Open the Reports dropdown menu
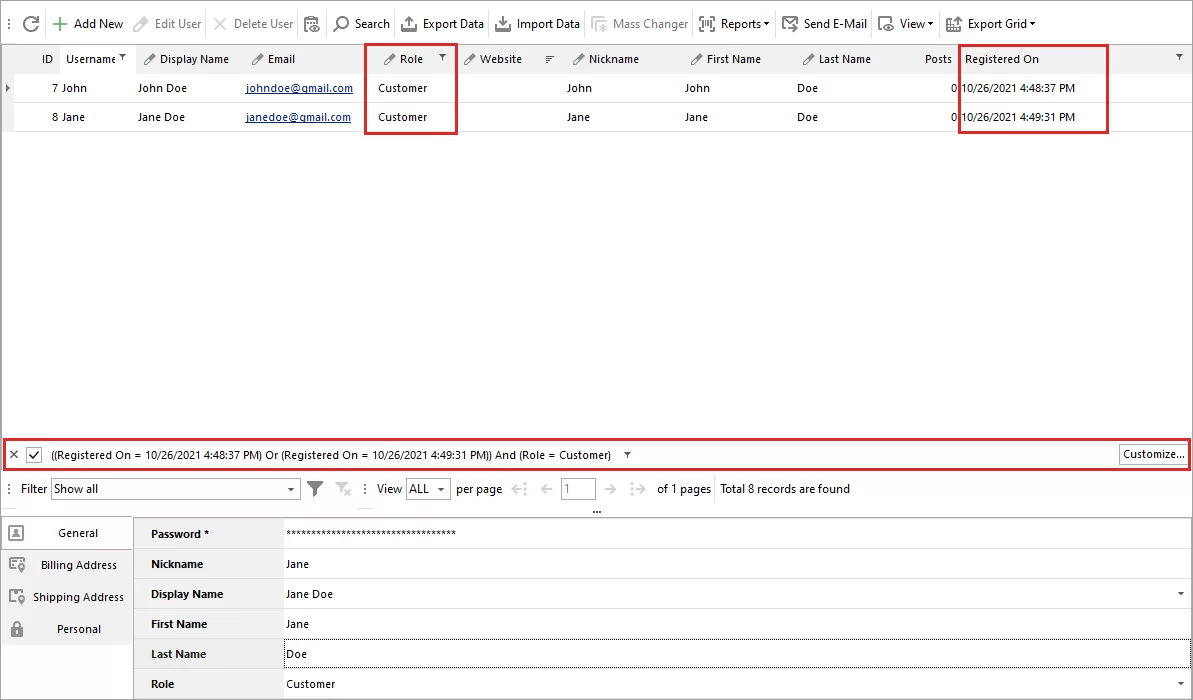Image resolution: width=1193 pixels, height=700 pixels. [x=733, y=23]
